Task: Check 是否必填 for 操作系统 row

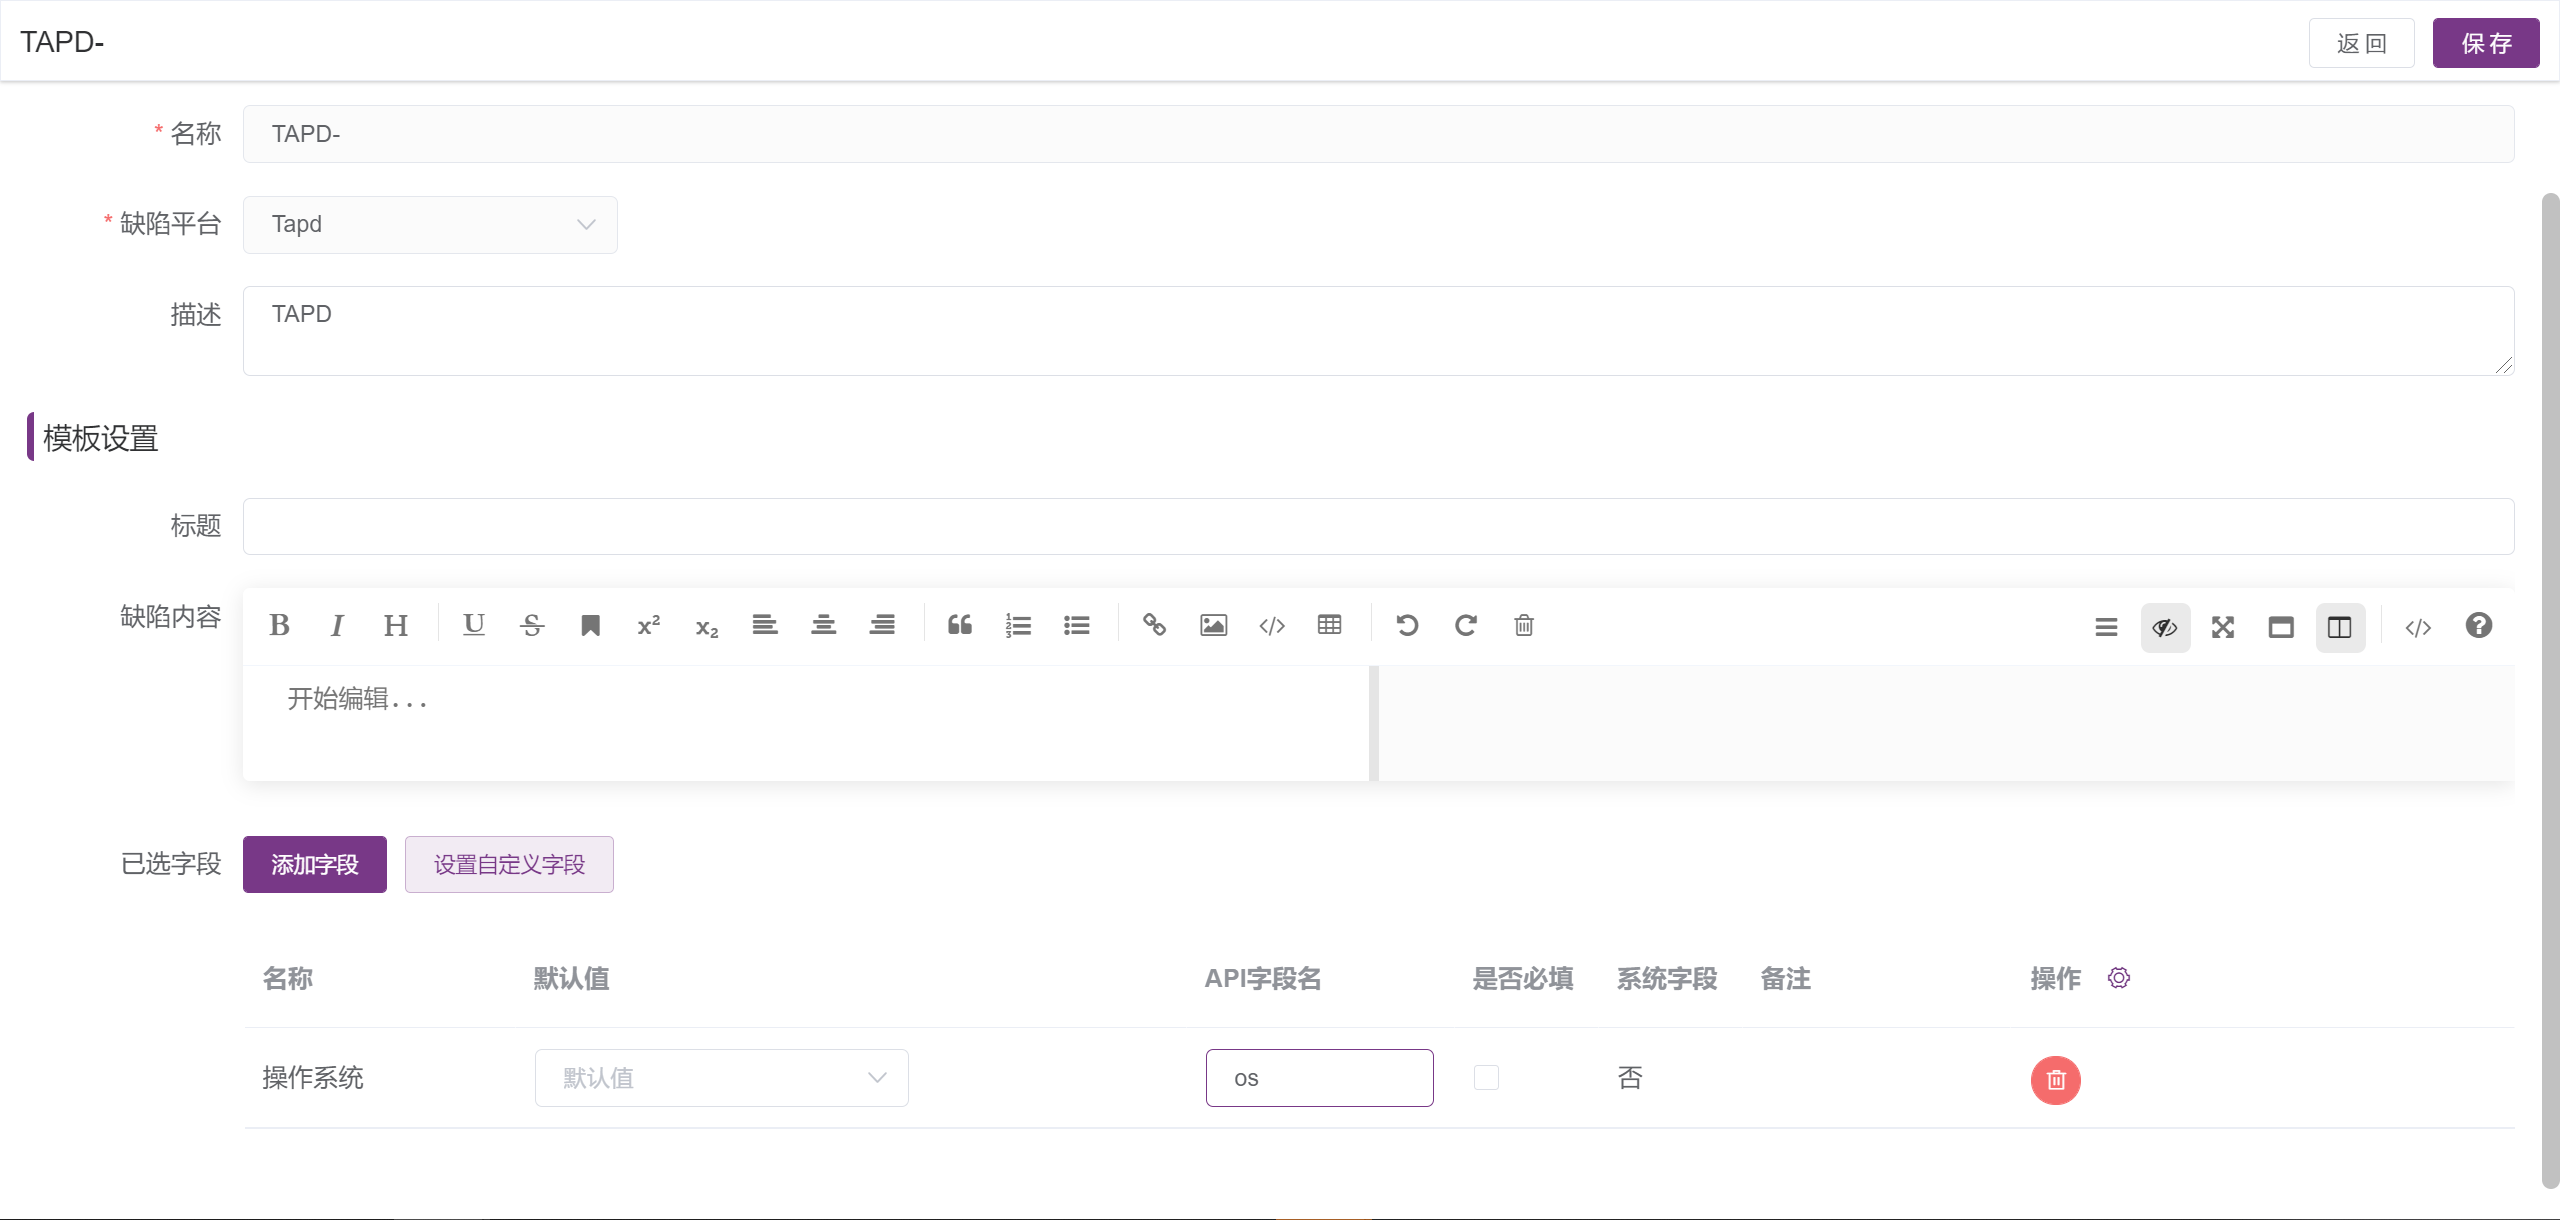Action: click(x=1486, y=1077)
